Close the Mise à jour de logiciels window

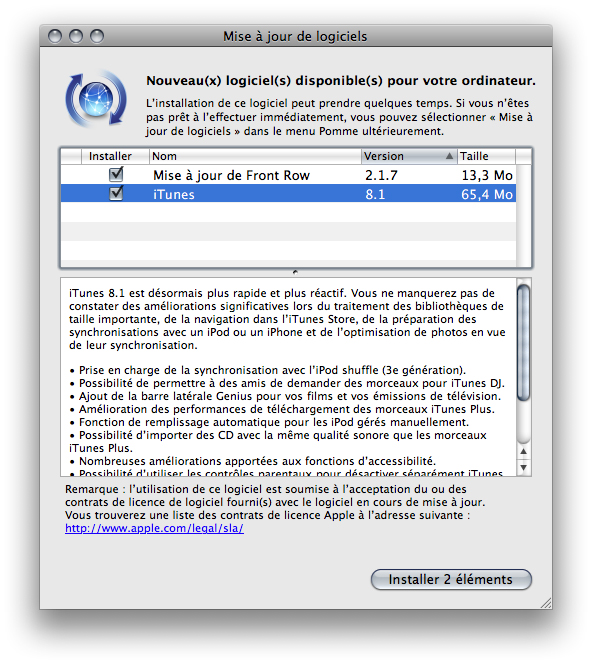pos(55,36)
